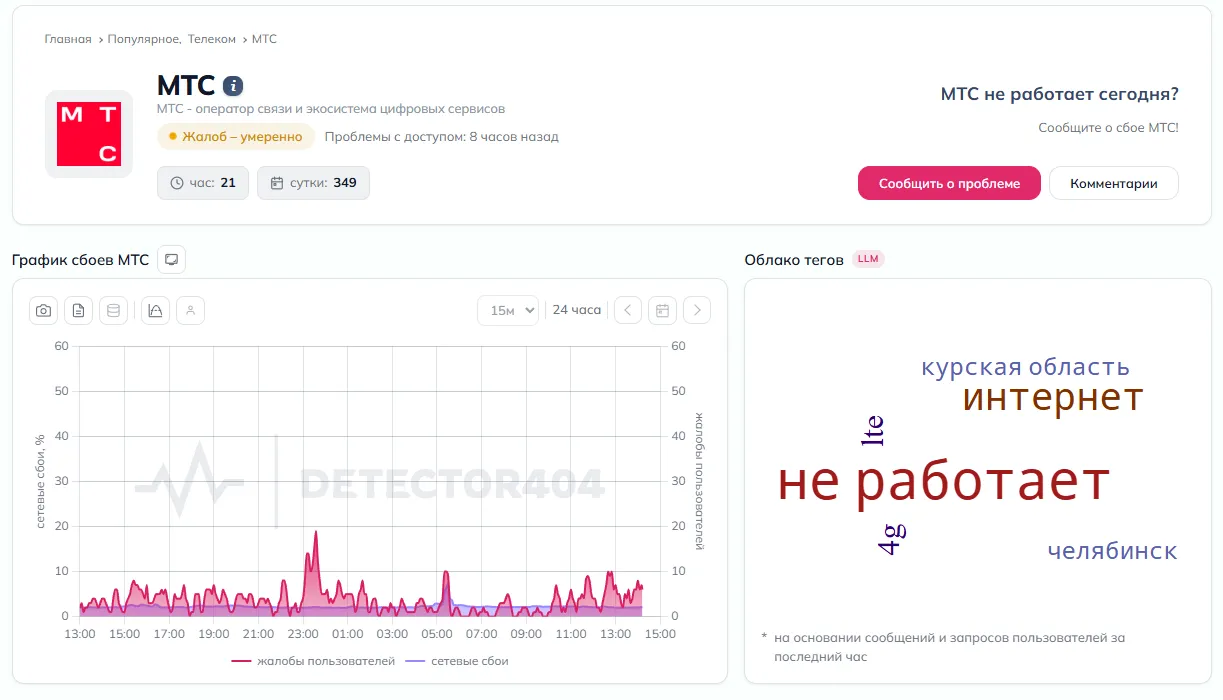
Task: Click the Жалоб – умеренно status badge
Action: coord(236,137)
